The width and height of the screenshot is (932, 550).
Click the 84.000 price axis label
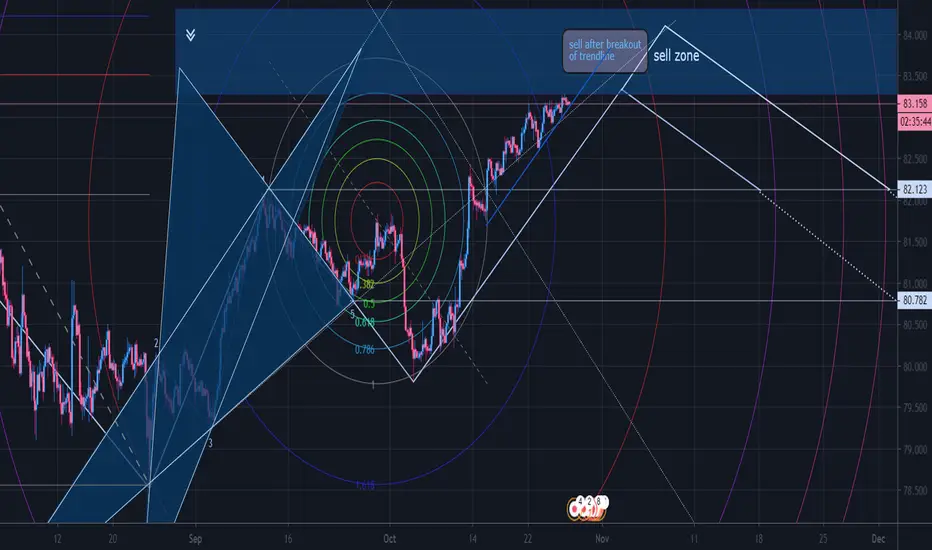915,35
